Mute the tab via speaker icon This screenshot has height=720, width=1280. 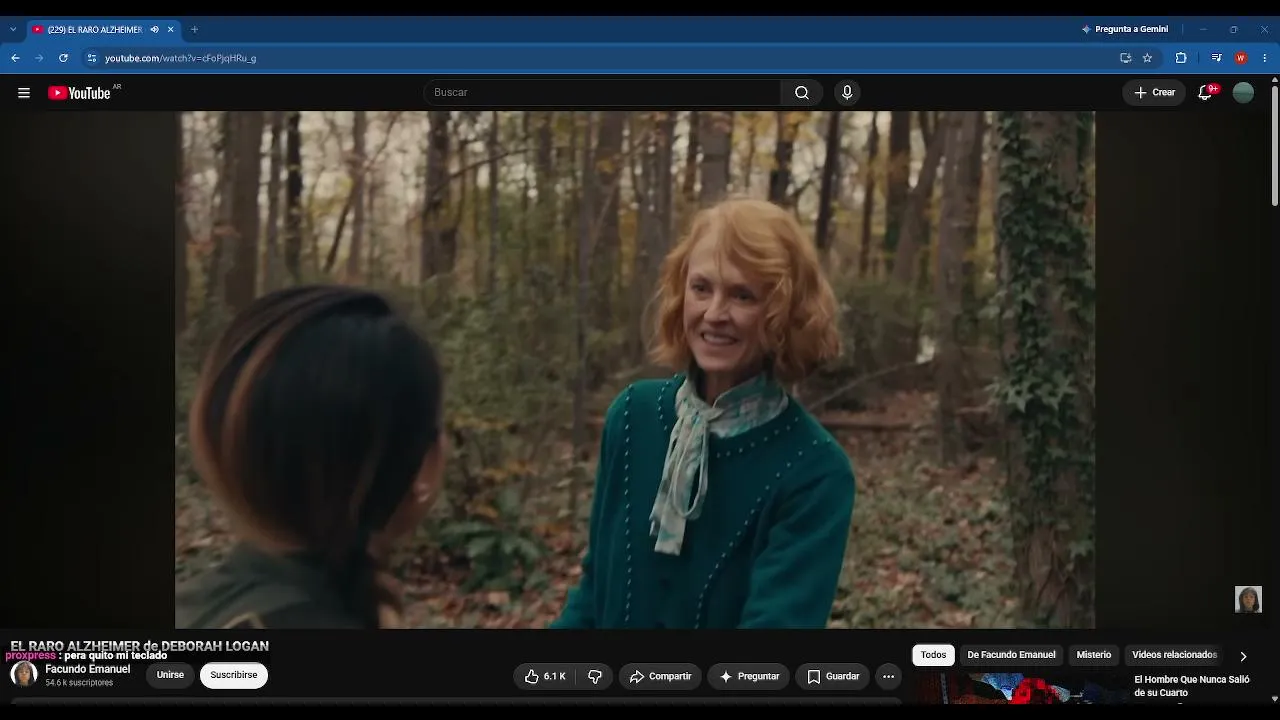154,30
